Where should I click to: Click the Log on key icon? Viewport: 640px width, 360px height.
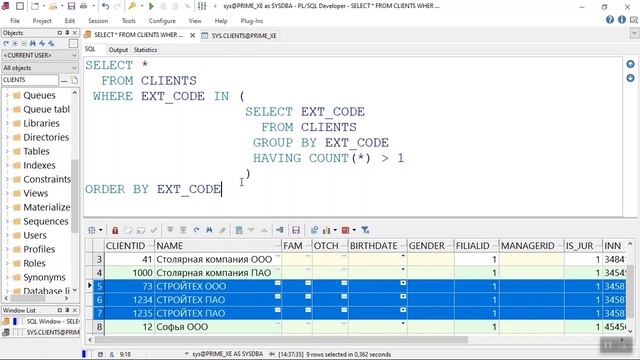point(132,6)
